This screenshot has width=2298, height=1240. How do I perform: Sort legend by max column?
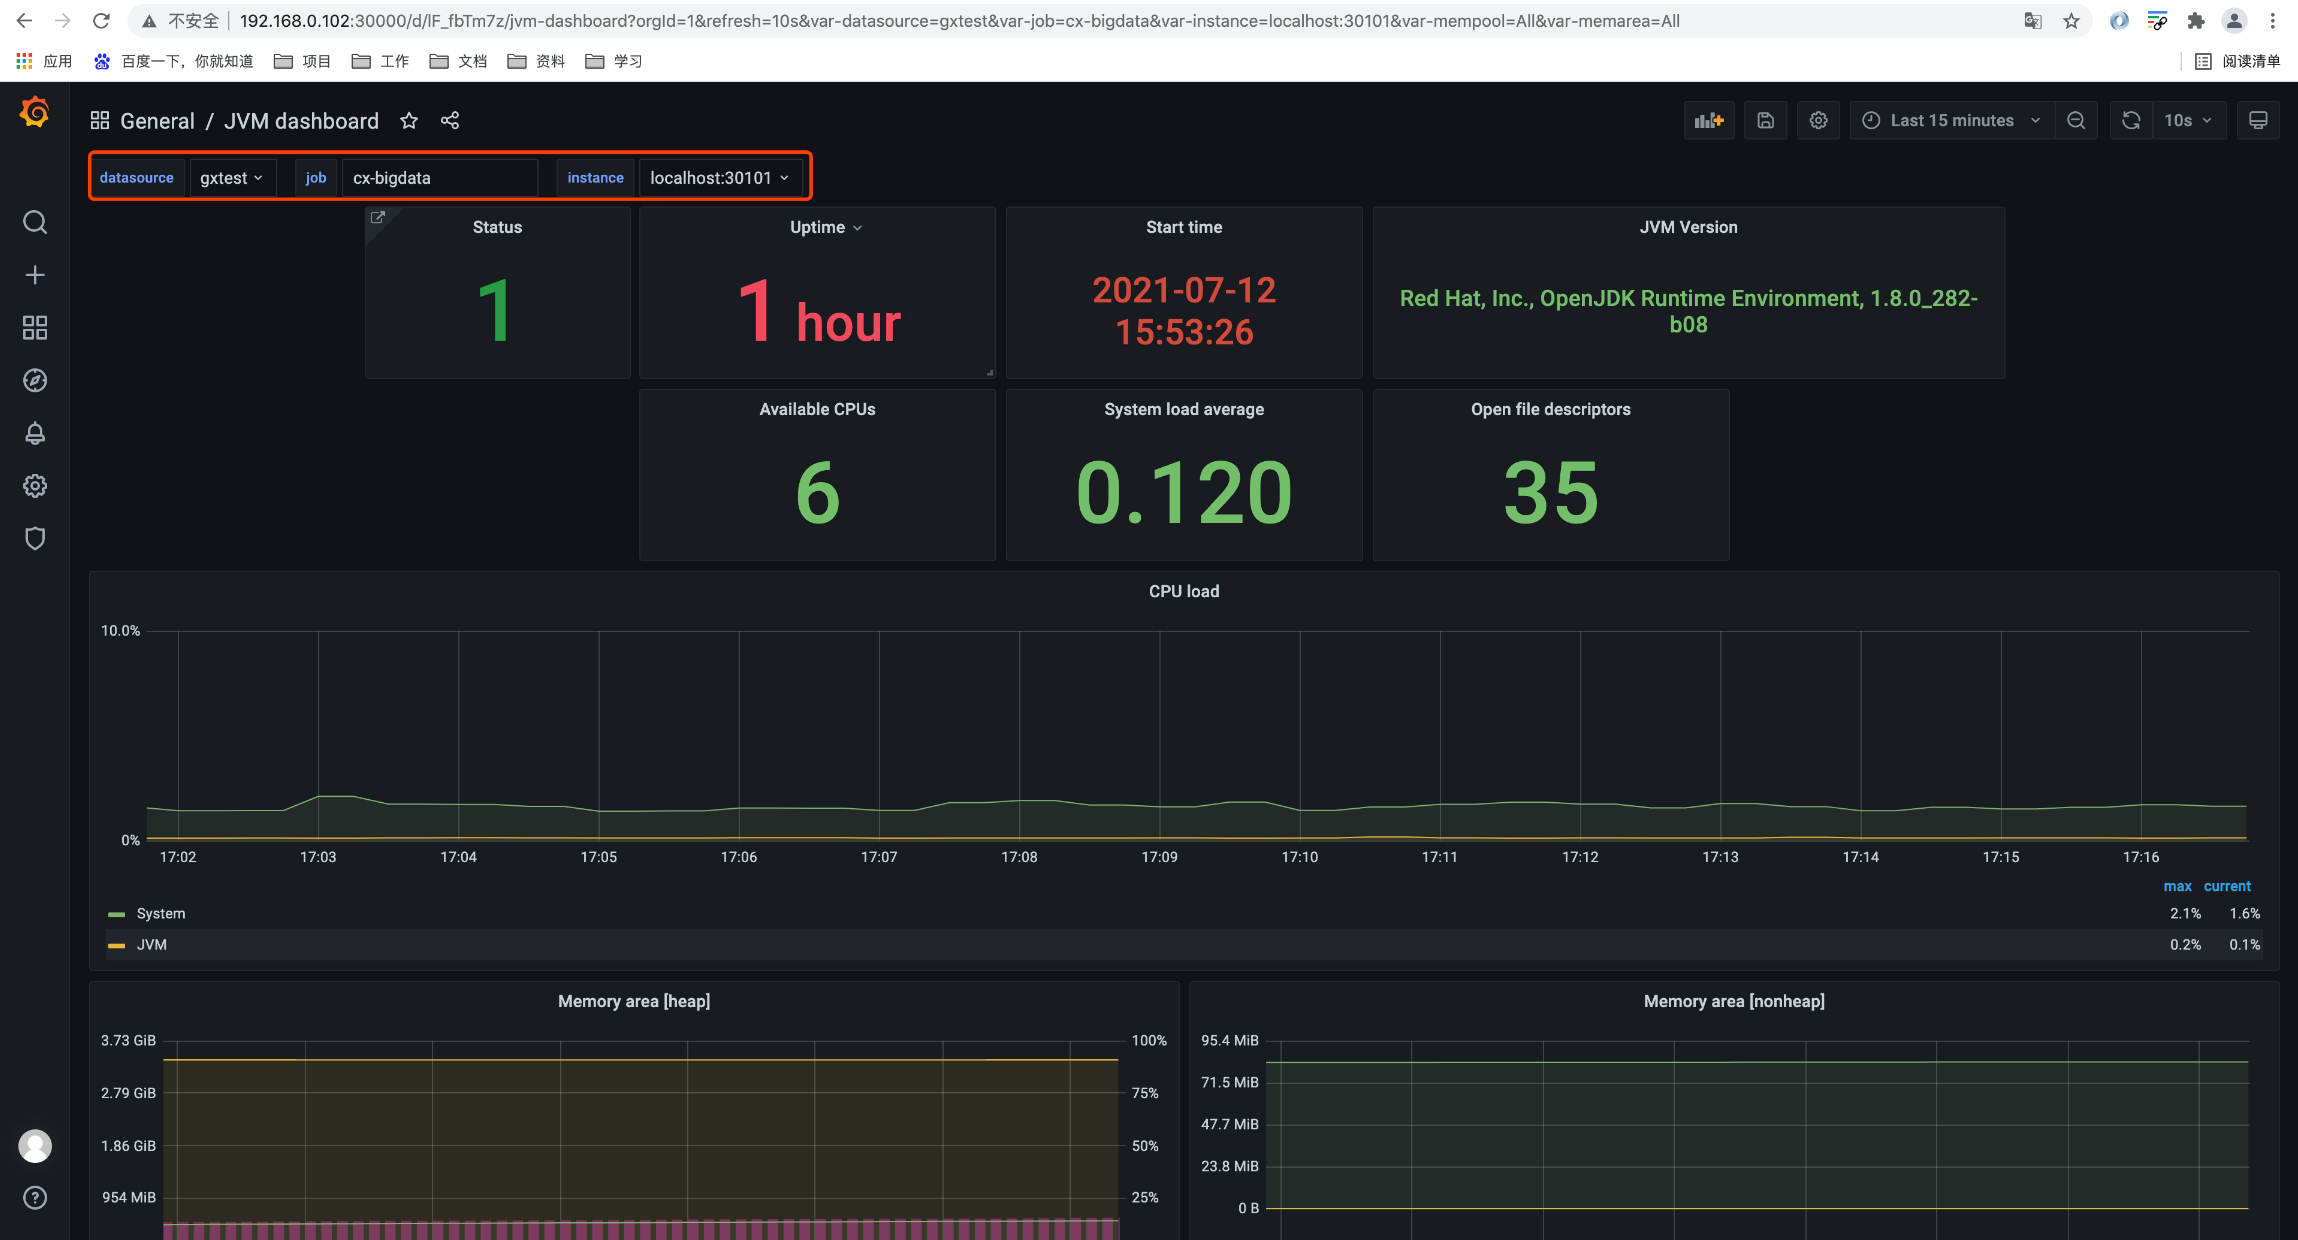point(2177,887)
